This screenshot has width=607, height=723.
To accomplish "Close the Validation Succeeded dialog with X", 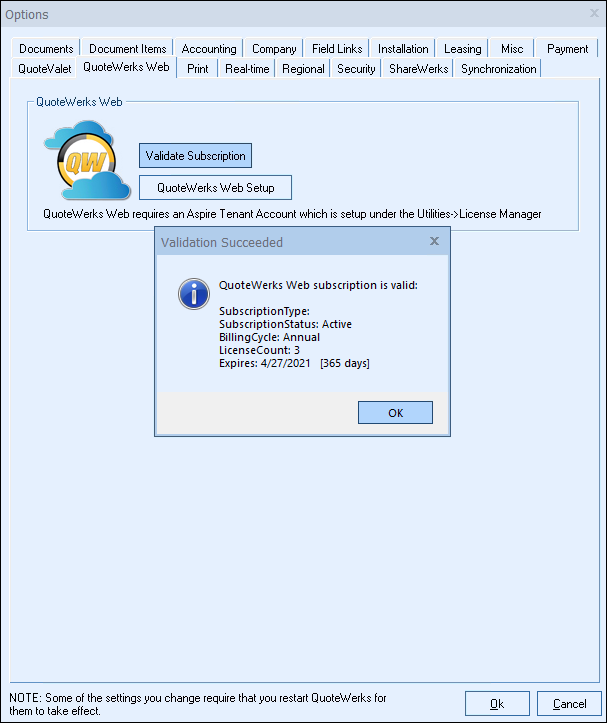I will [x=434, y=241].
